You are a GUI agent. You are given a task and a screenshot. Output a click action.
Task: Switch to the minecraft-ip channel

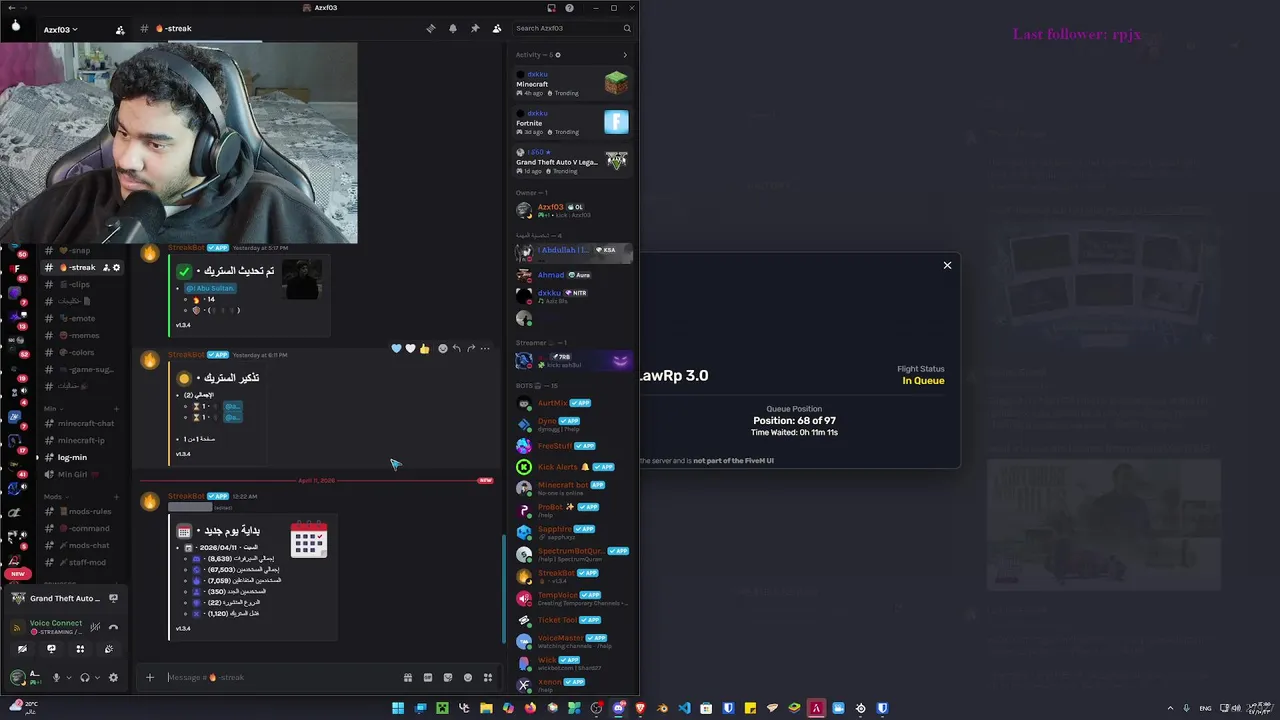(x=83, y=440)
